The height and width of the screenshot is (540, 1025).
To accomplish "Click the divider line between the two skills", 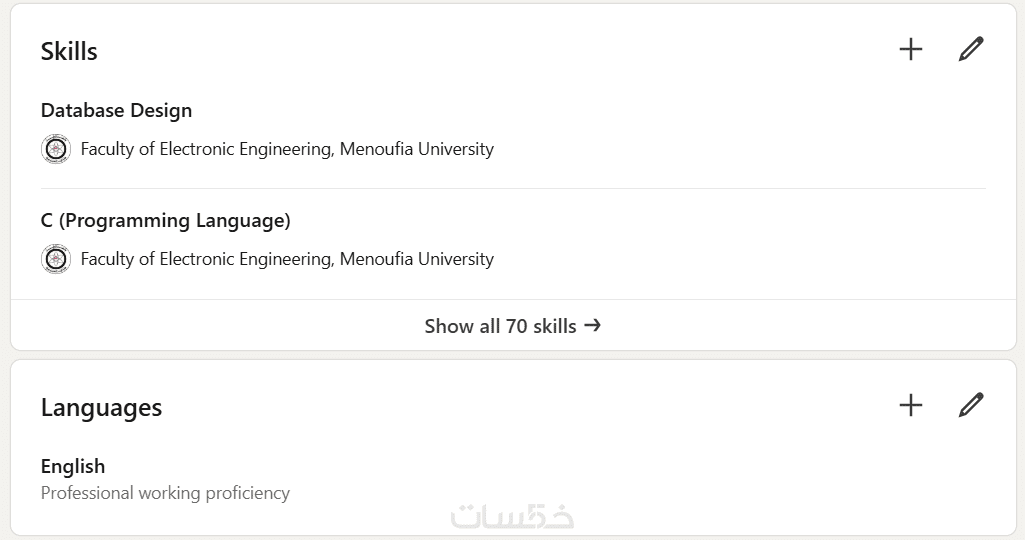I will [x=512, y=188].
